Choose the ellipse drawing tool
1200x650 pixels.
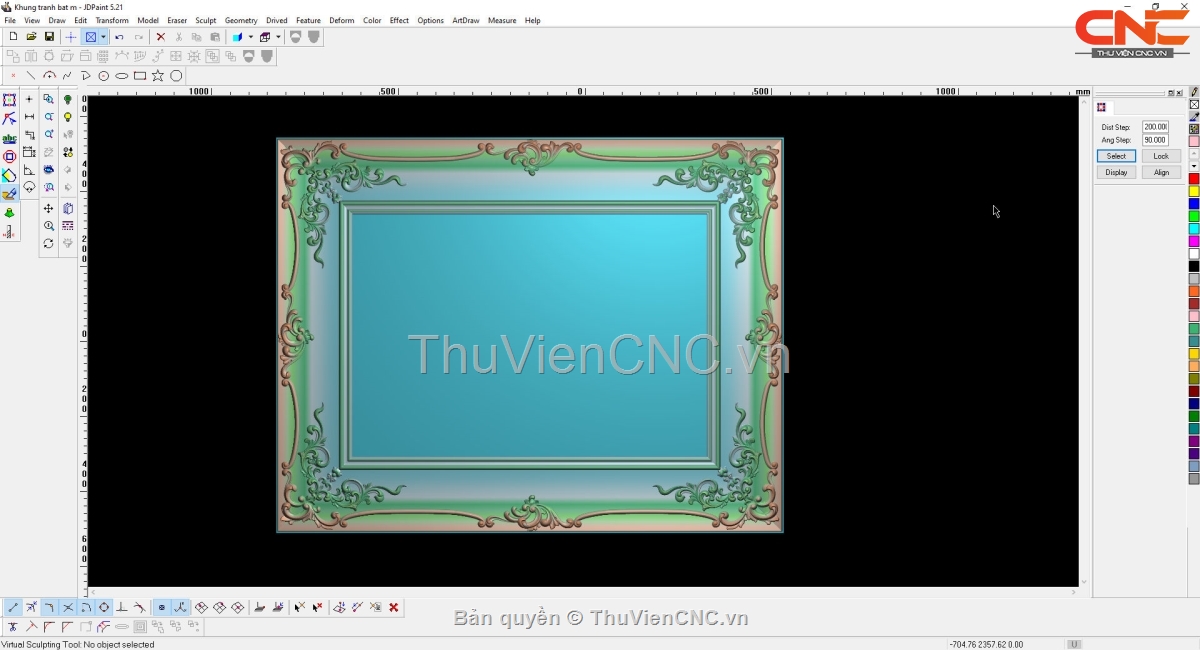122,76
